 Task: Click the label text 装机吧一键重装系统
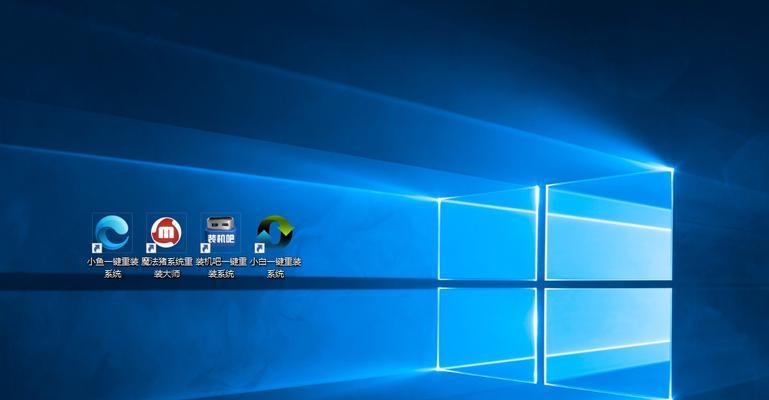[x=221, y=268]
